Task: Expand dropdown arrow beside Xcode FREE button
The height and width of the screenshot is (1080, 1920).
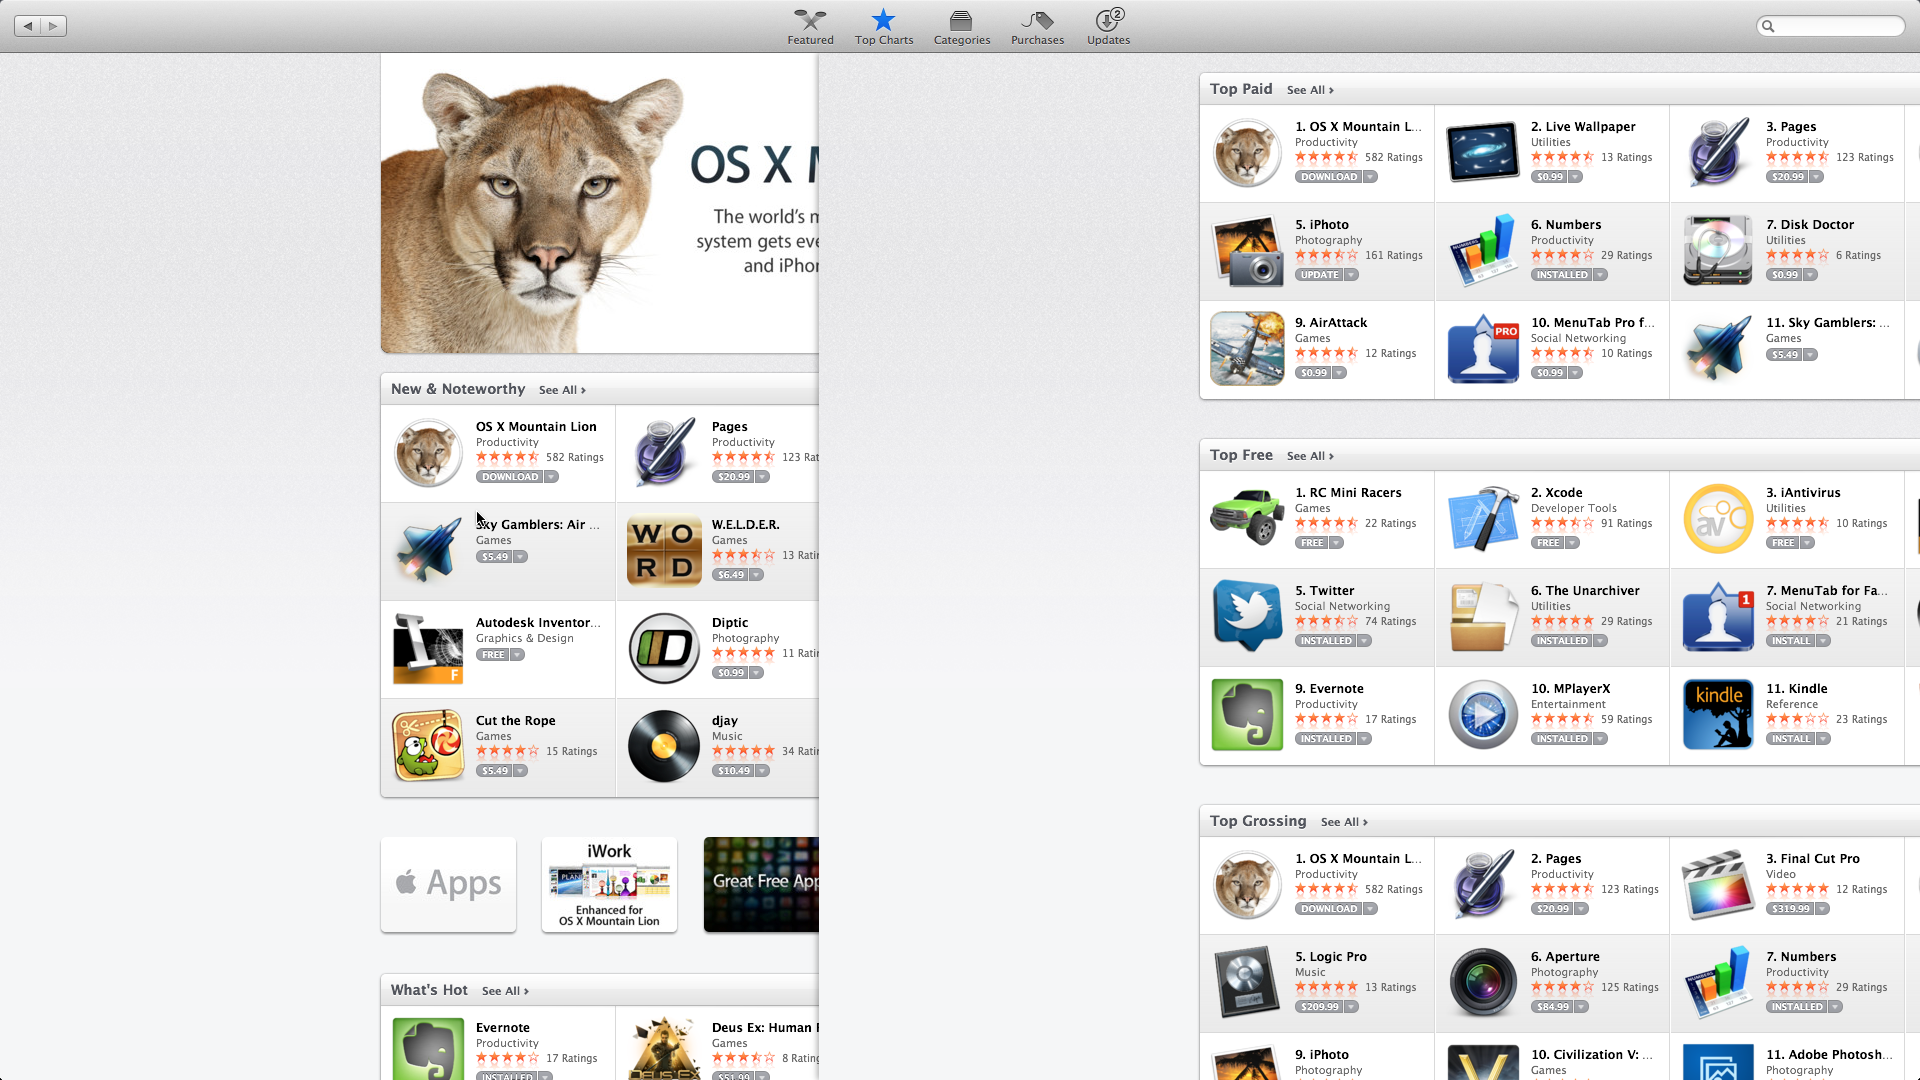Action: [x=1572, y=543]
